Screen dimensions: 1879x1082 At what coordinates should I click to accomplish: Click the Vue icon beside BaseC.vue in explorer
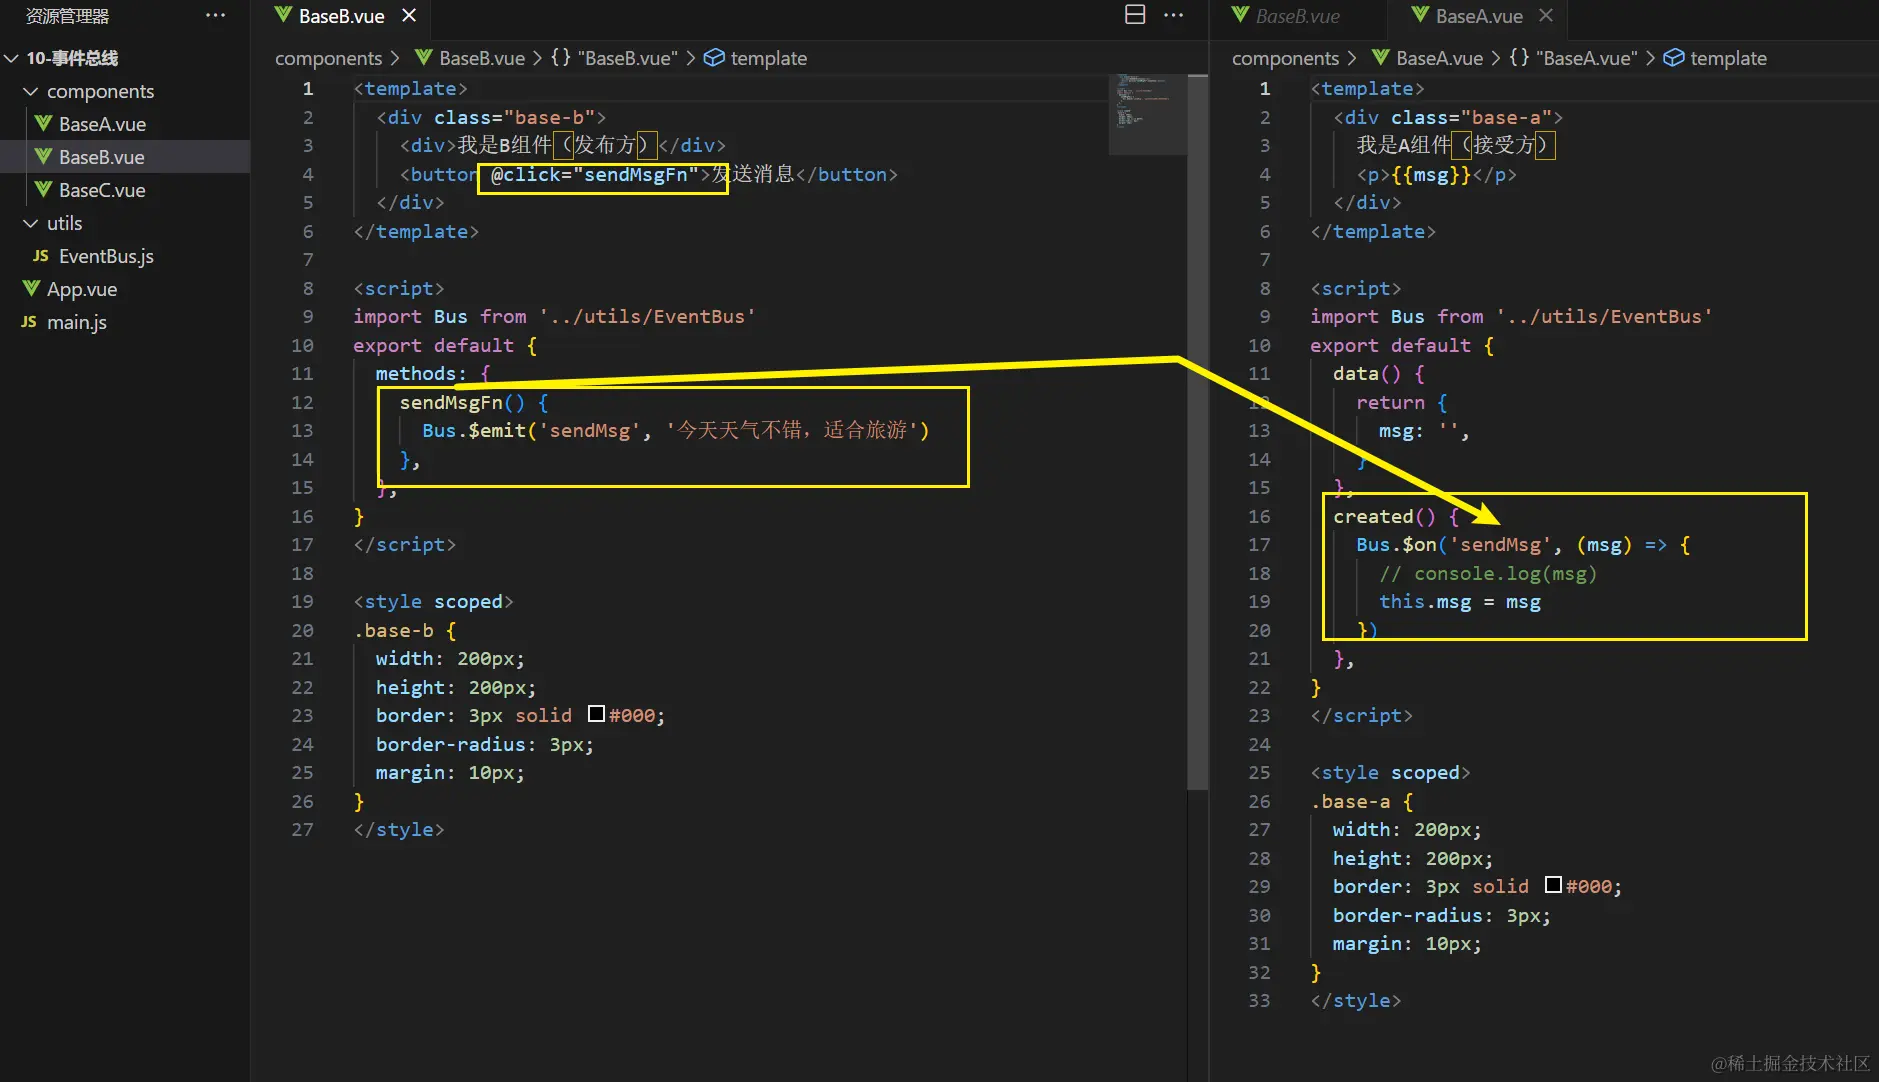point(43,190)
